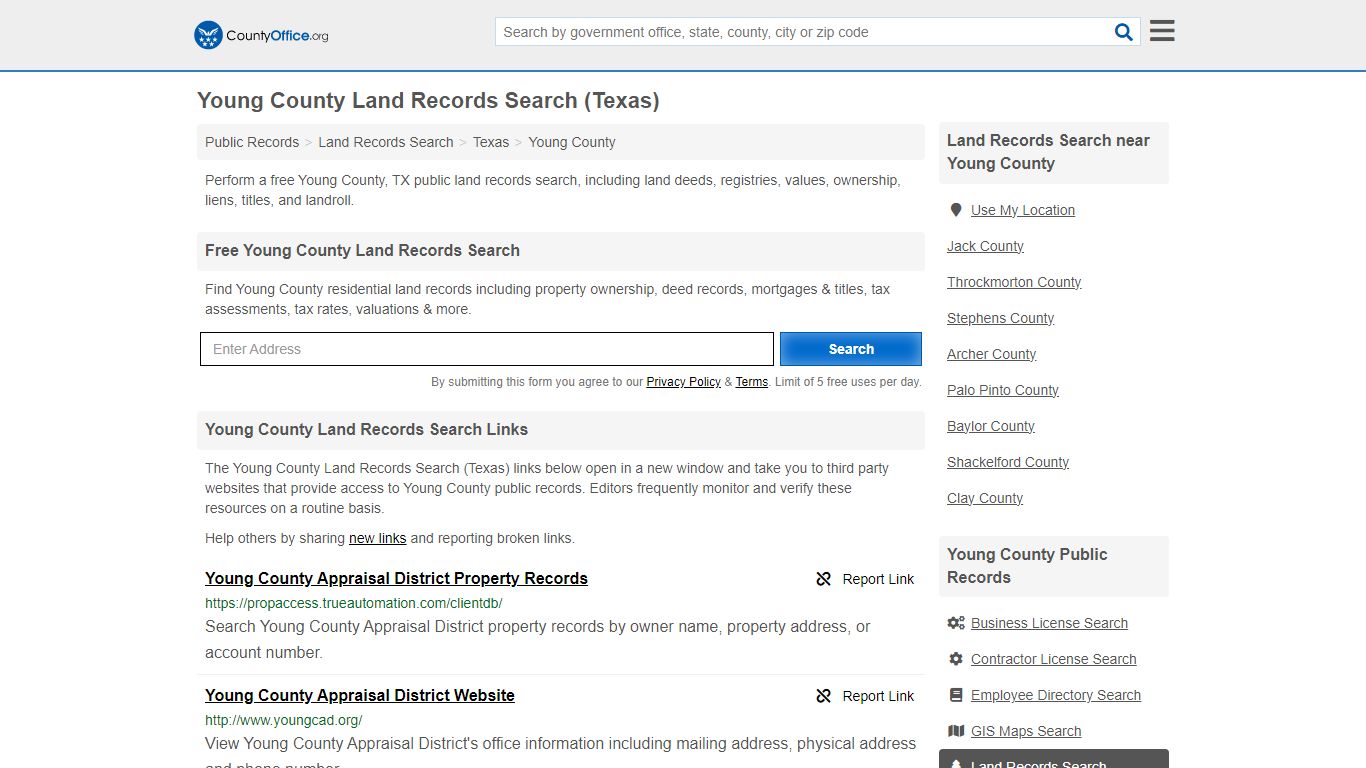Screen dimensions: 1366x768
Task: Click the broken-link icon for Appraisal District Property Records
Action: (x=824, y=579)
